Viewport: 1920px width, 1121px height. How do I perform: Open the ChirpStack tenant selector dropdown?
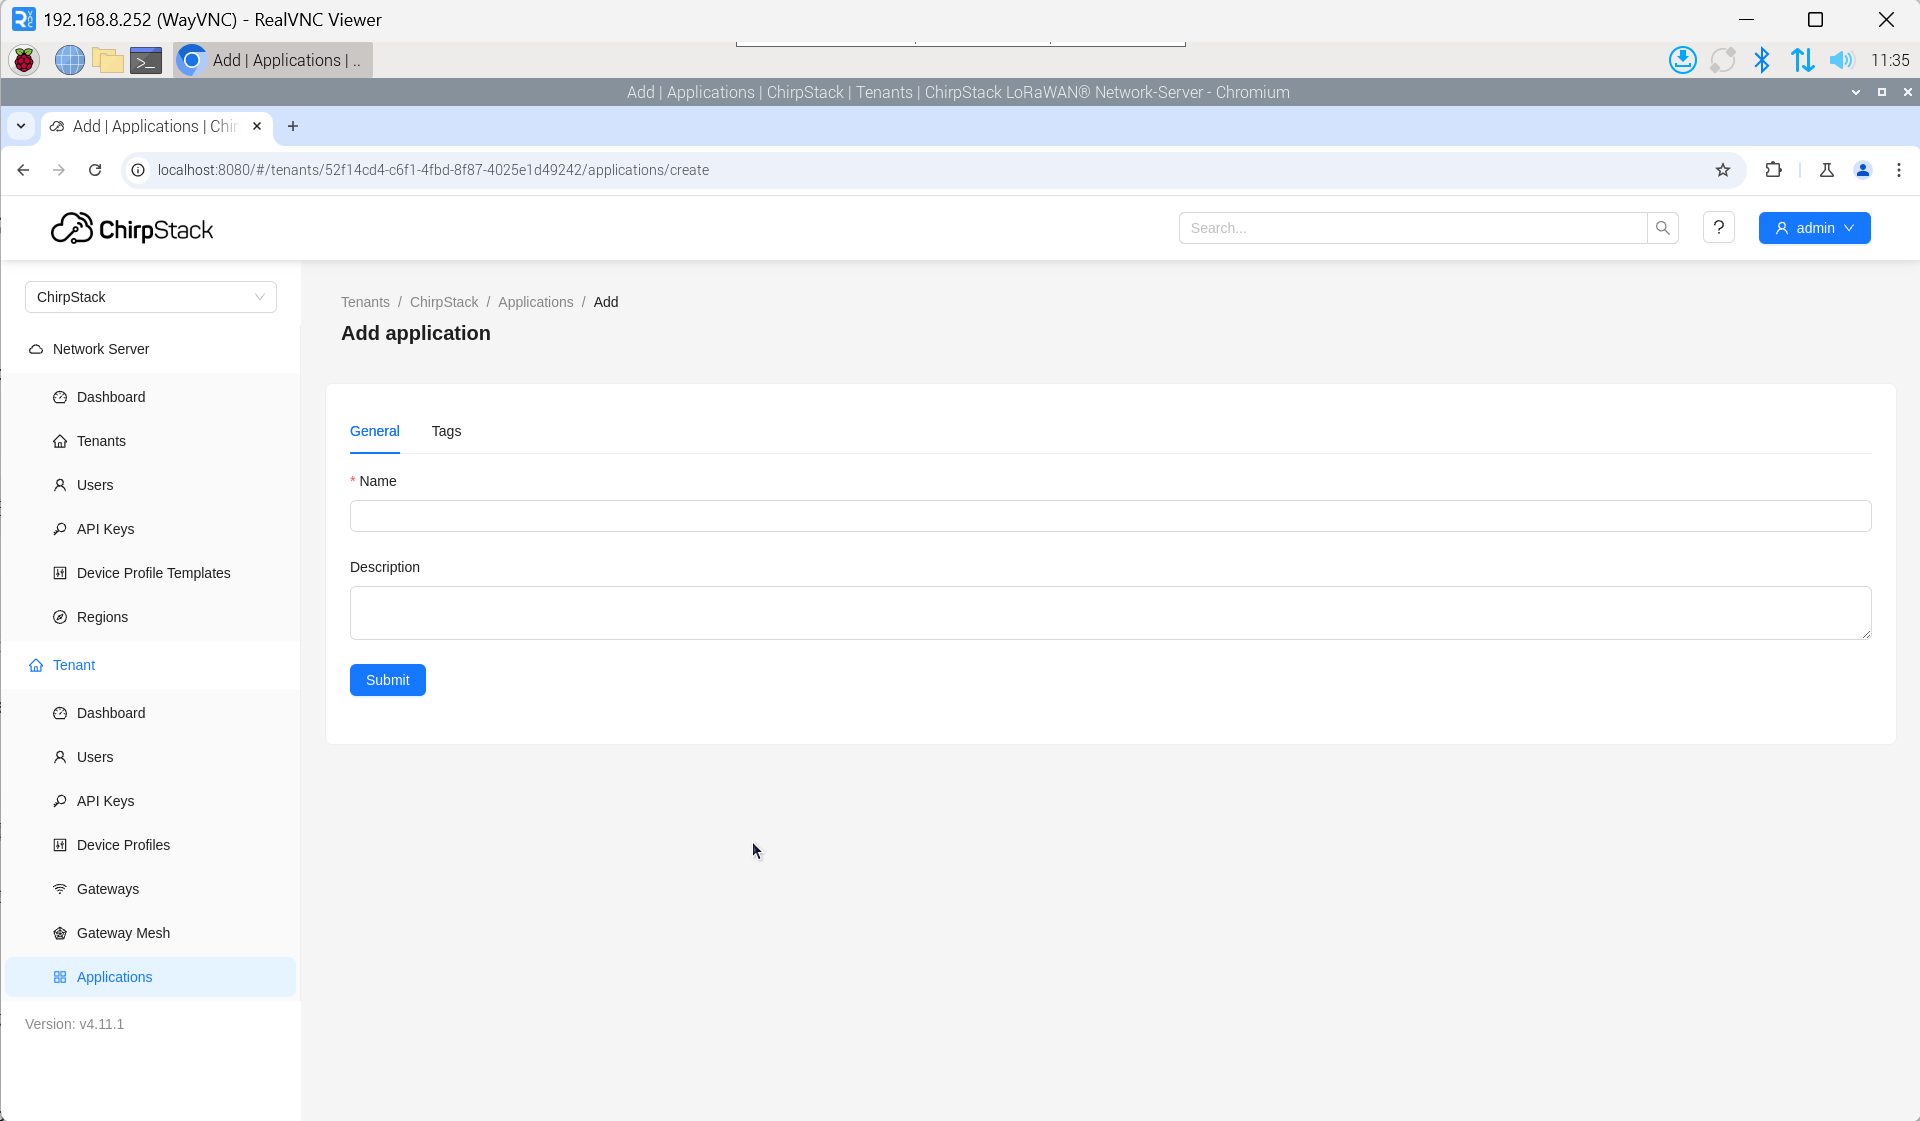(150, 297)
